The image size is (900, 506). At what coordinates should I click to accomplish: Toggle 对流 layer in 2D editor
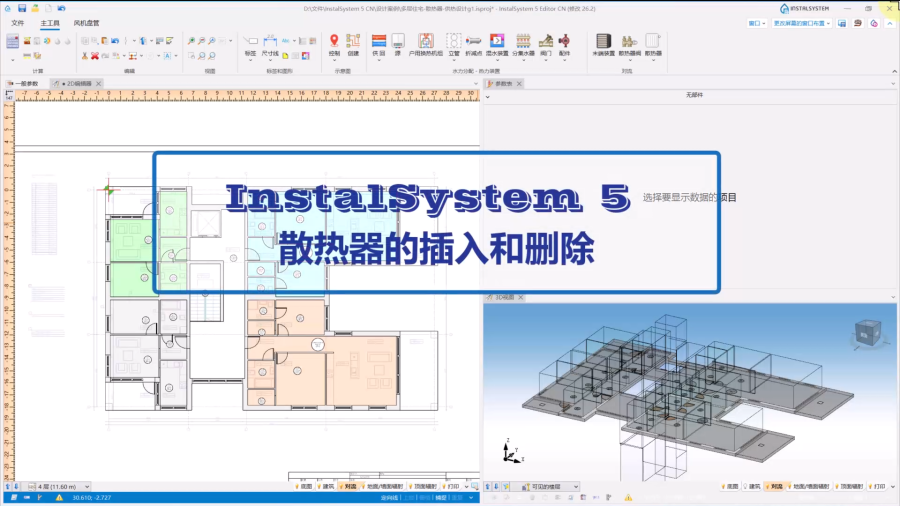click(348, 486)
